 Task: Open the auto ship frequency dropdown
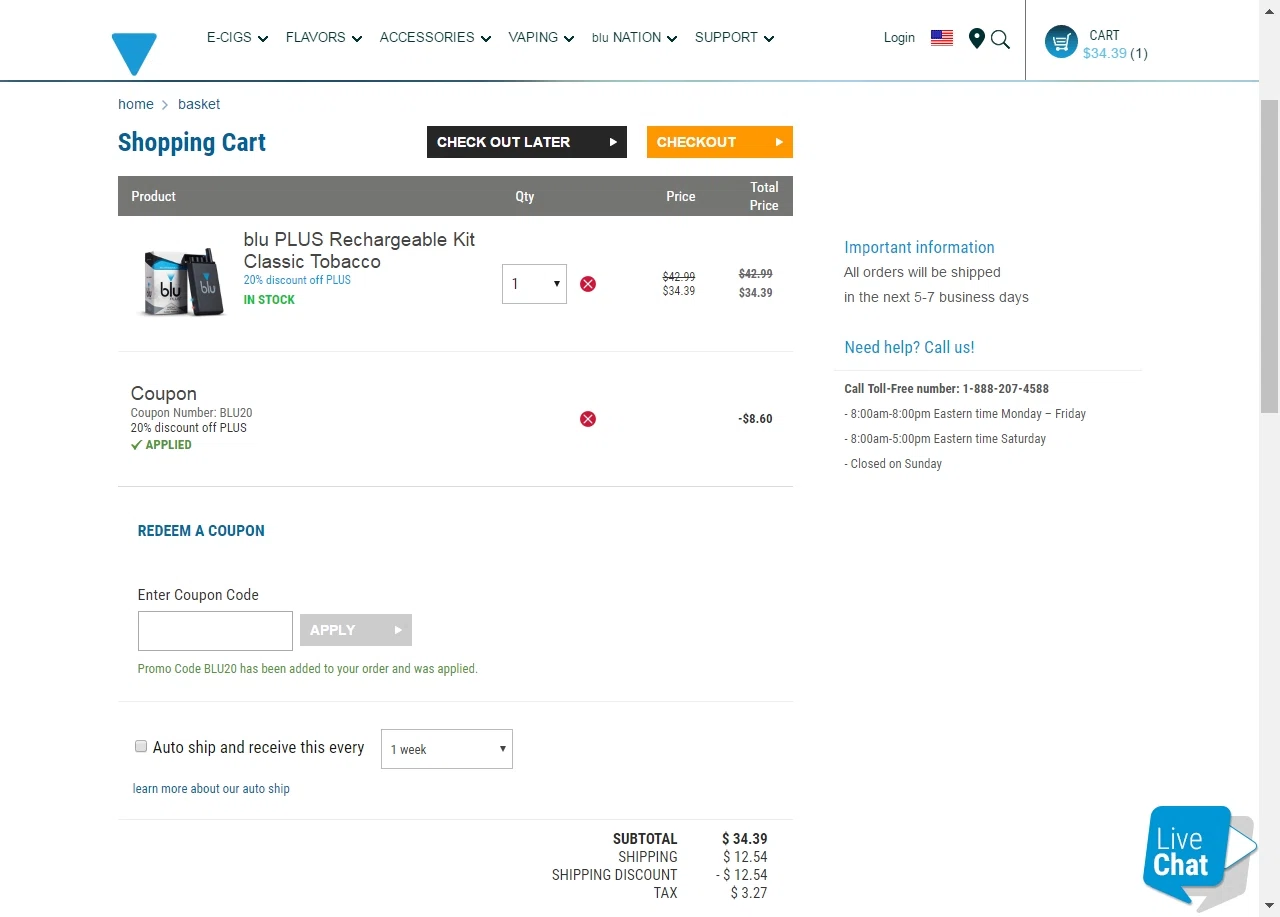coord(447,749)
